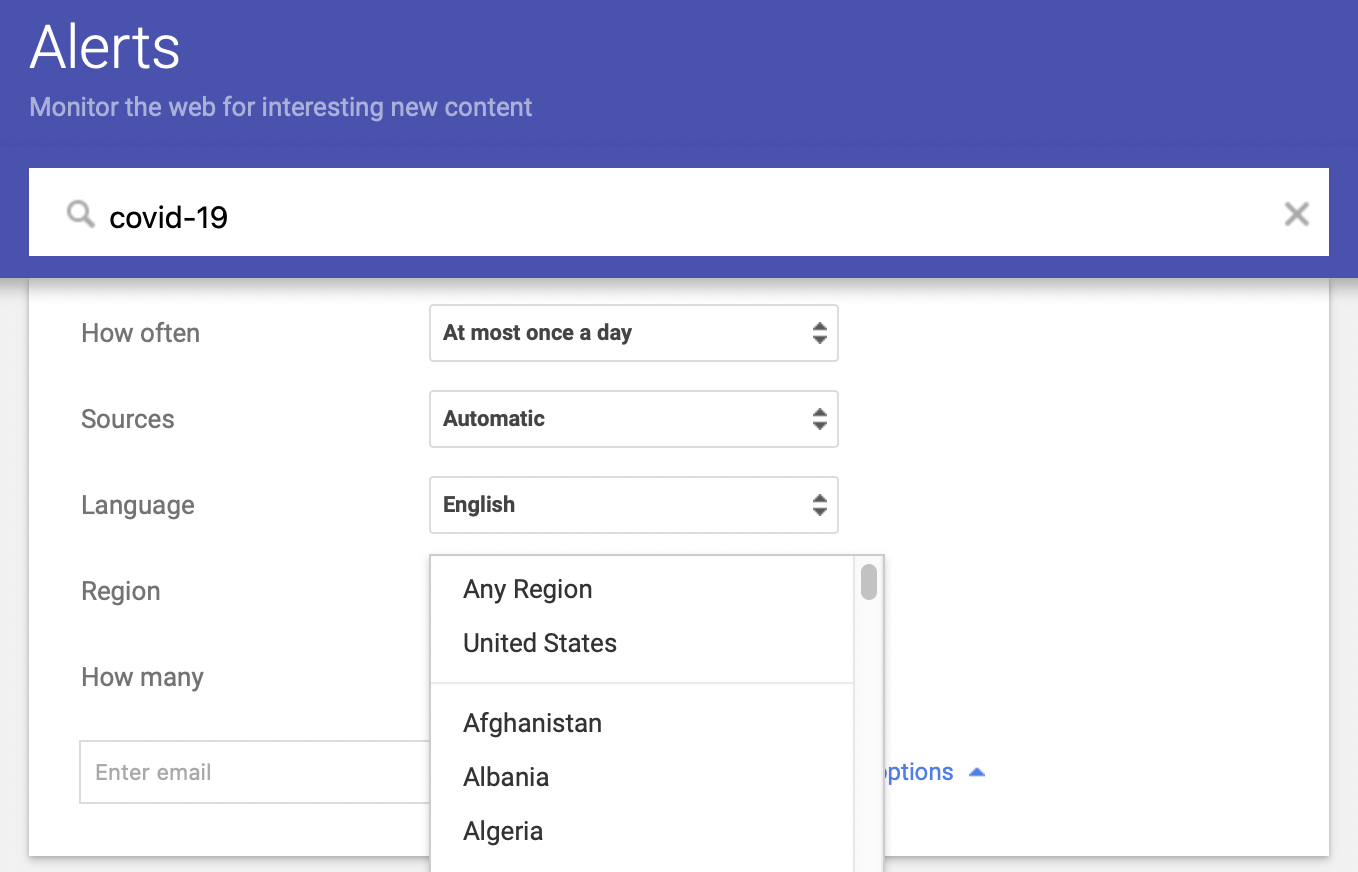Pick 'Afghanistan' from the region list
Image resolution: width=1358 pixels, height=872 pixels.
pyautogui.click(x=532, y=723)
